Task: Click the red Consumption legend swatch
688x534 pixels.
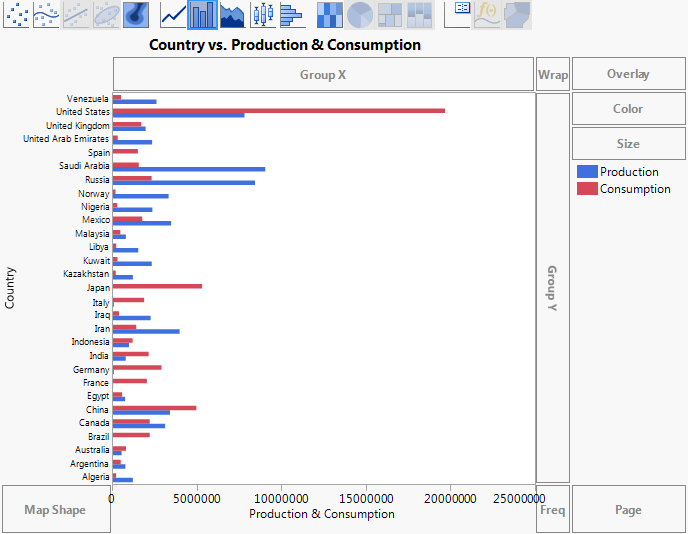Action: click(x=587, y=189)
